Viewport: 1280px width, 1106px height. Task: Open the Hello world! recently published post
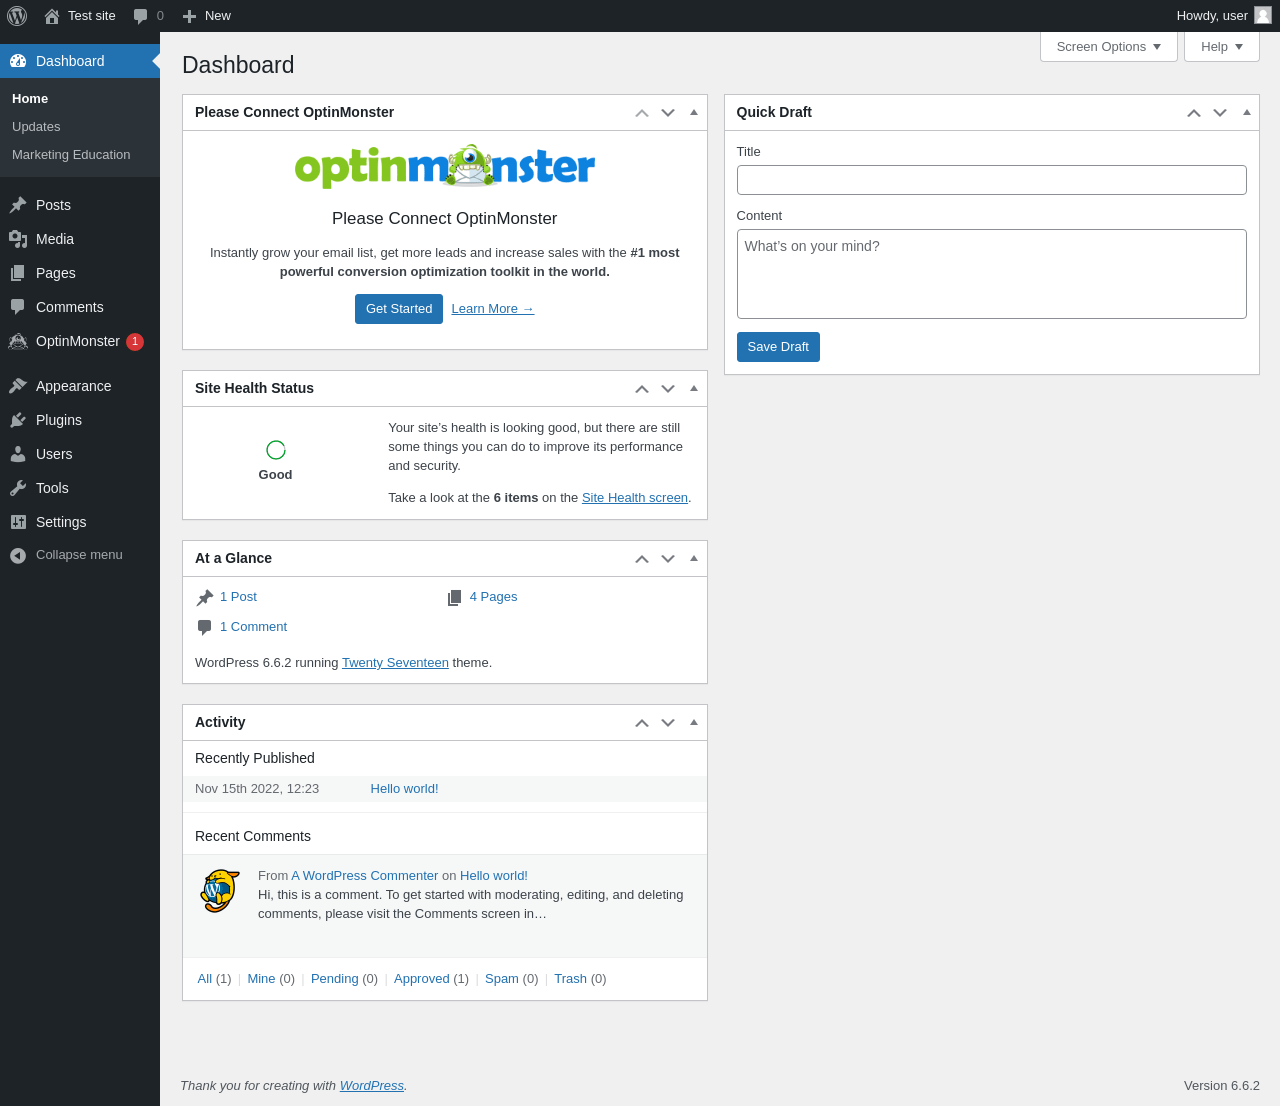click(405, 789)
